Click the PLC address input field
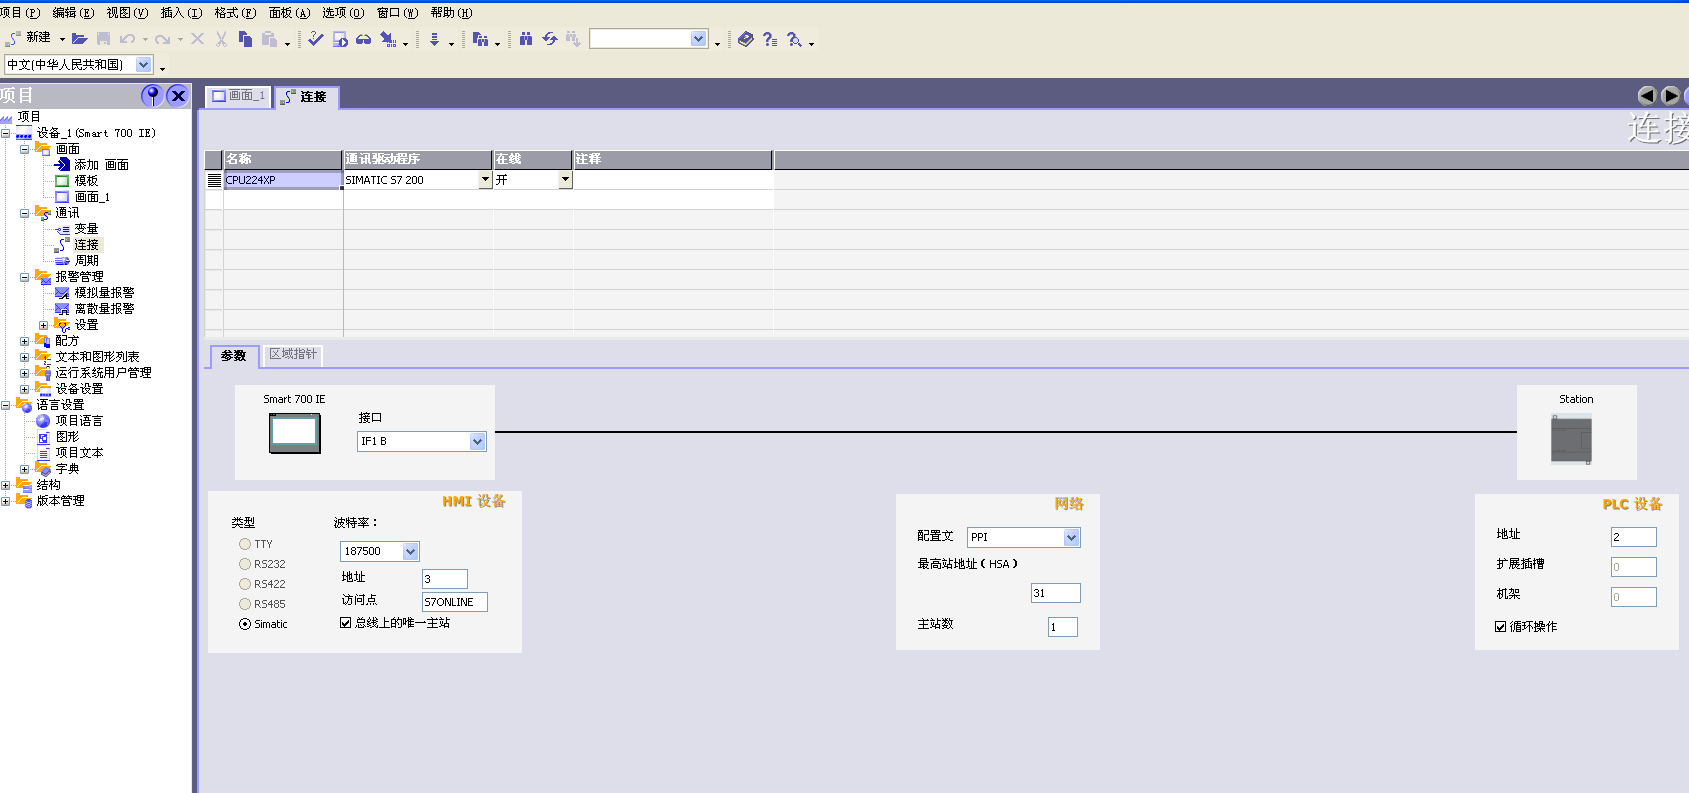 (1633, 537)
